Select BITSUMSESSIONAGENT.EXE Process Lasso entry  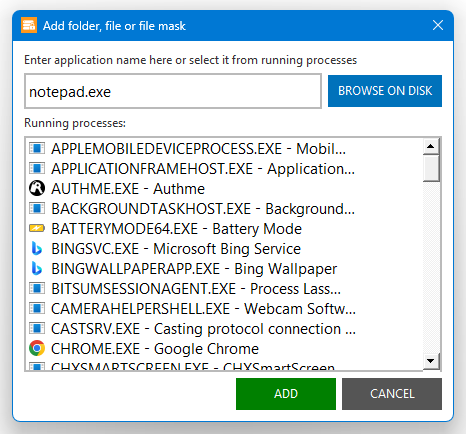click(224, 288)
